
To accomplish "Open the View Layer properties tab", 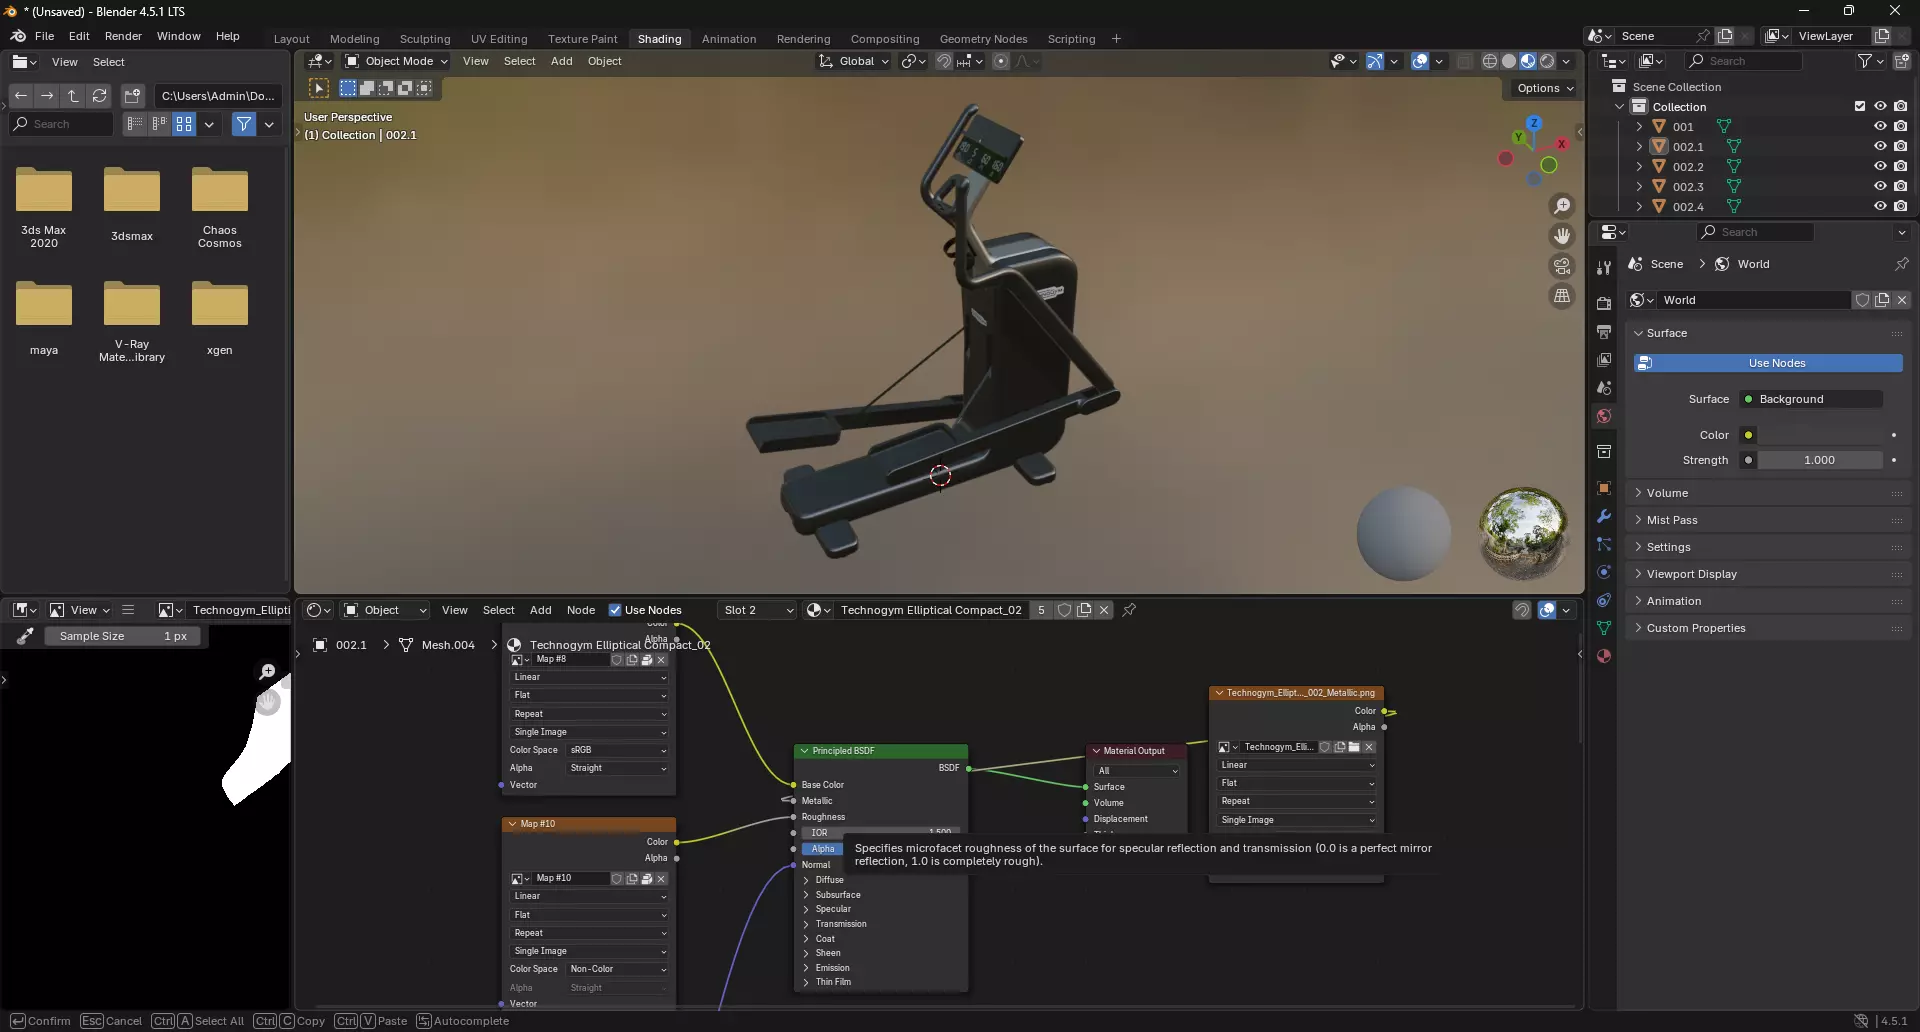I will (1604, 360).
